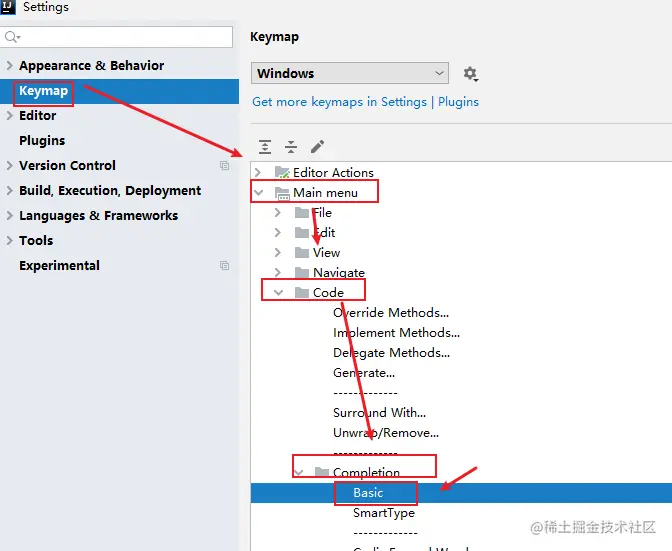The image size is (672, 551).
Task: Expand the Edit folder node arrow
Action: tap(278, 232)
